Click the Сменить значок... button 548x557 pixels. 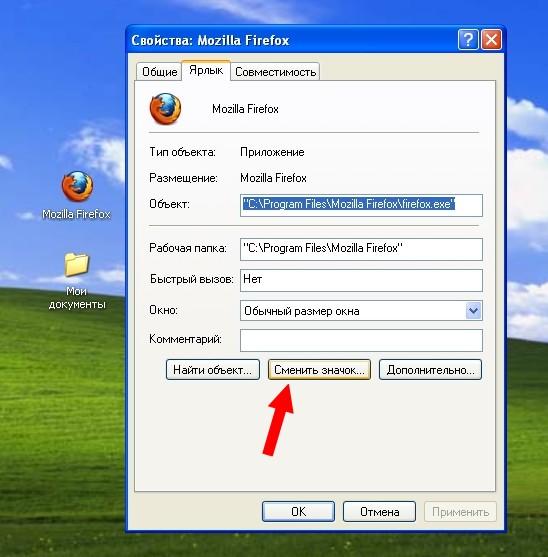point(319,370)
